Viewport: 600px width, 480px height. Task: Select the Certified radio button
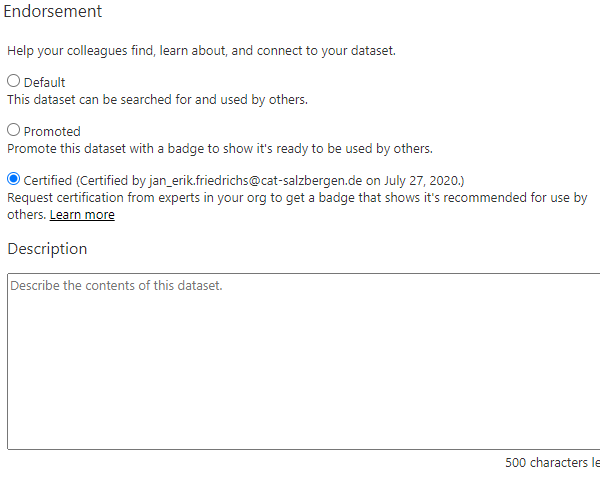14,180
